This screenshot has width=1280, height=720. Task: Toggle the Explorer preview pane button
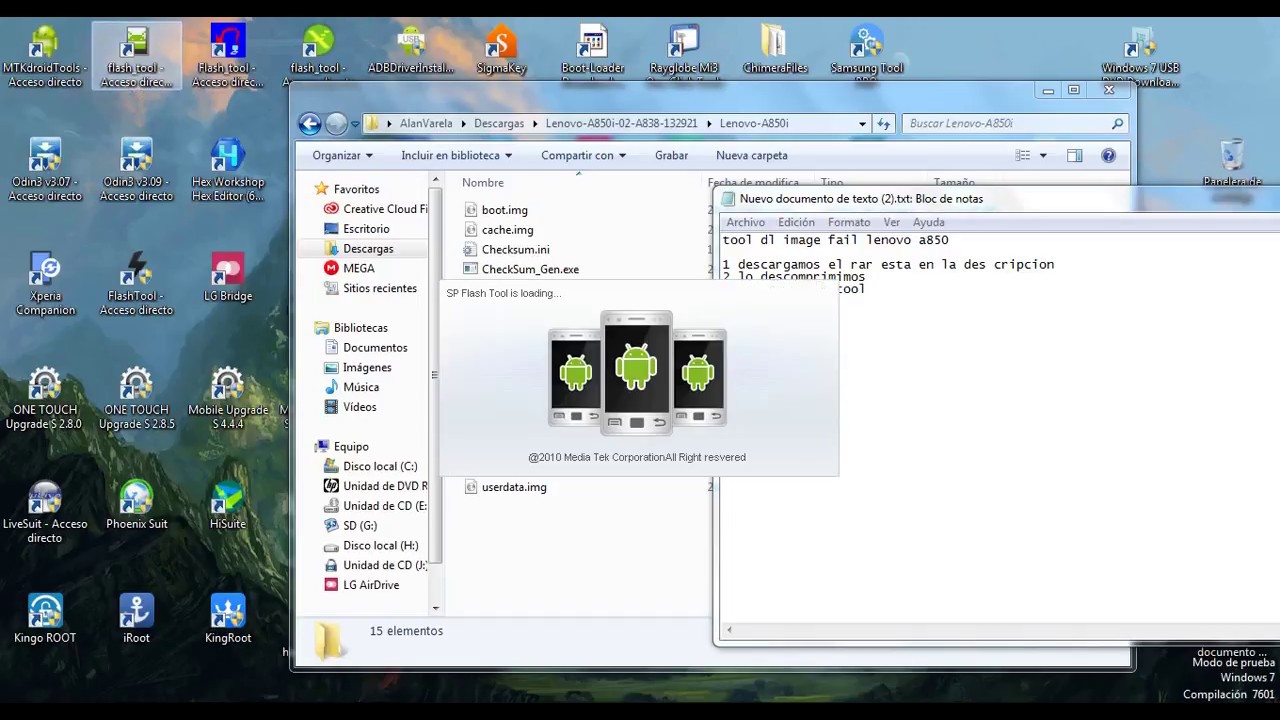[x=1074, y=155]
